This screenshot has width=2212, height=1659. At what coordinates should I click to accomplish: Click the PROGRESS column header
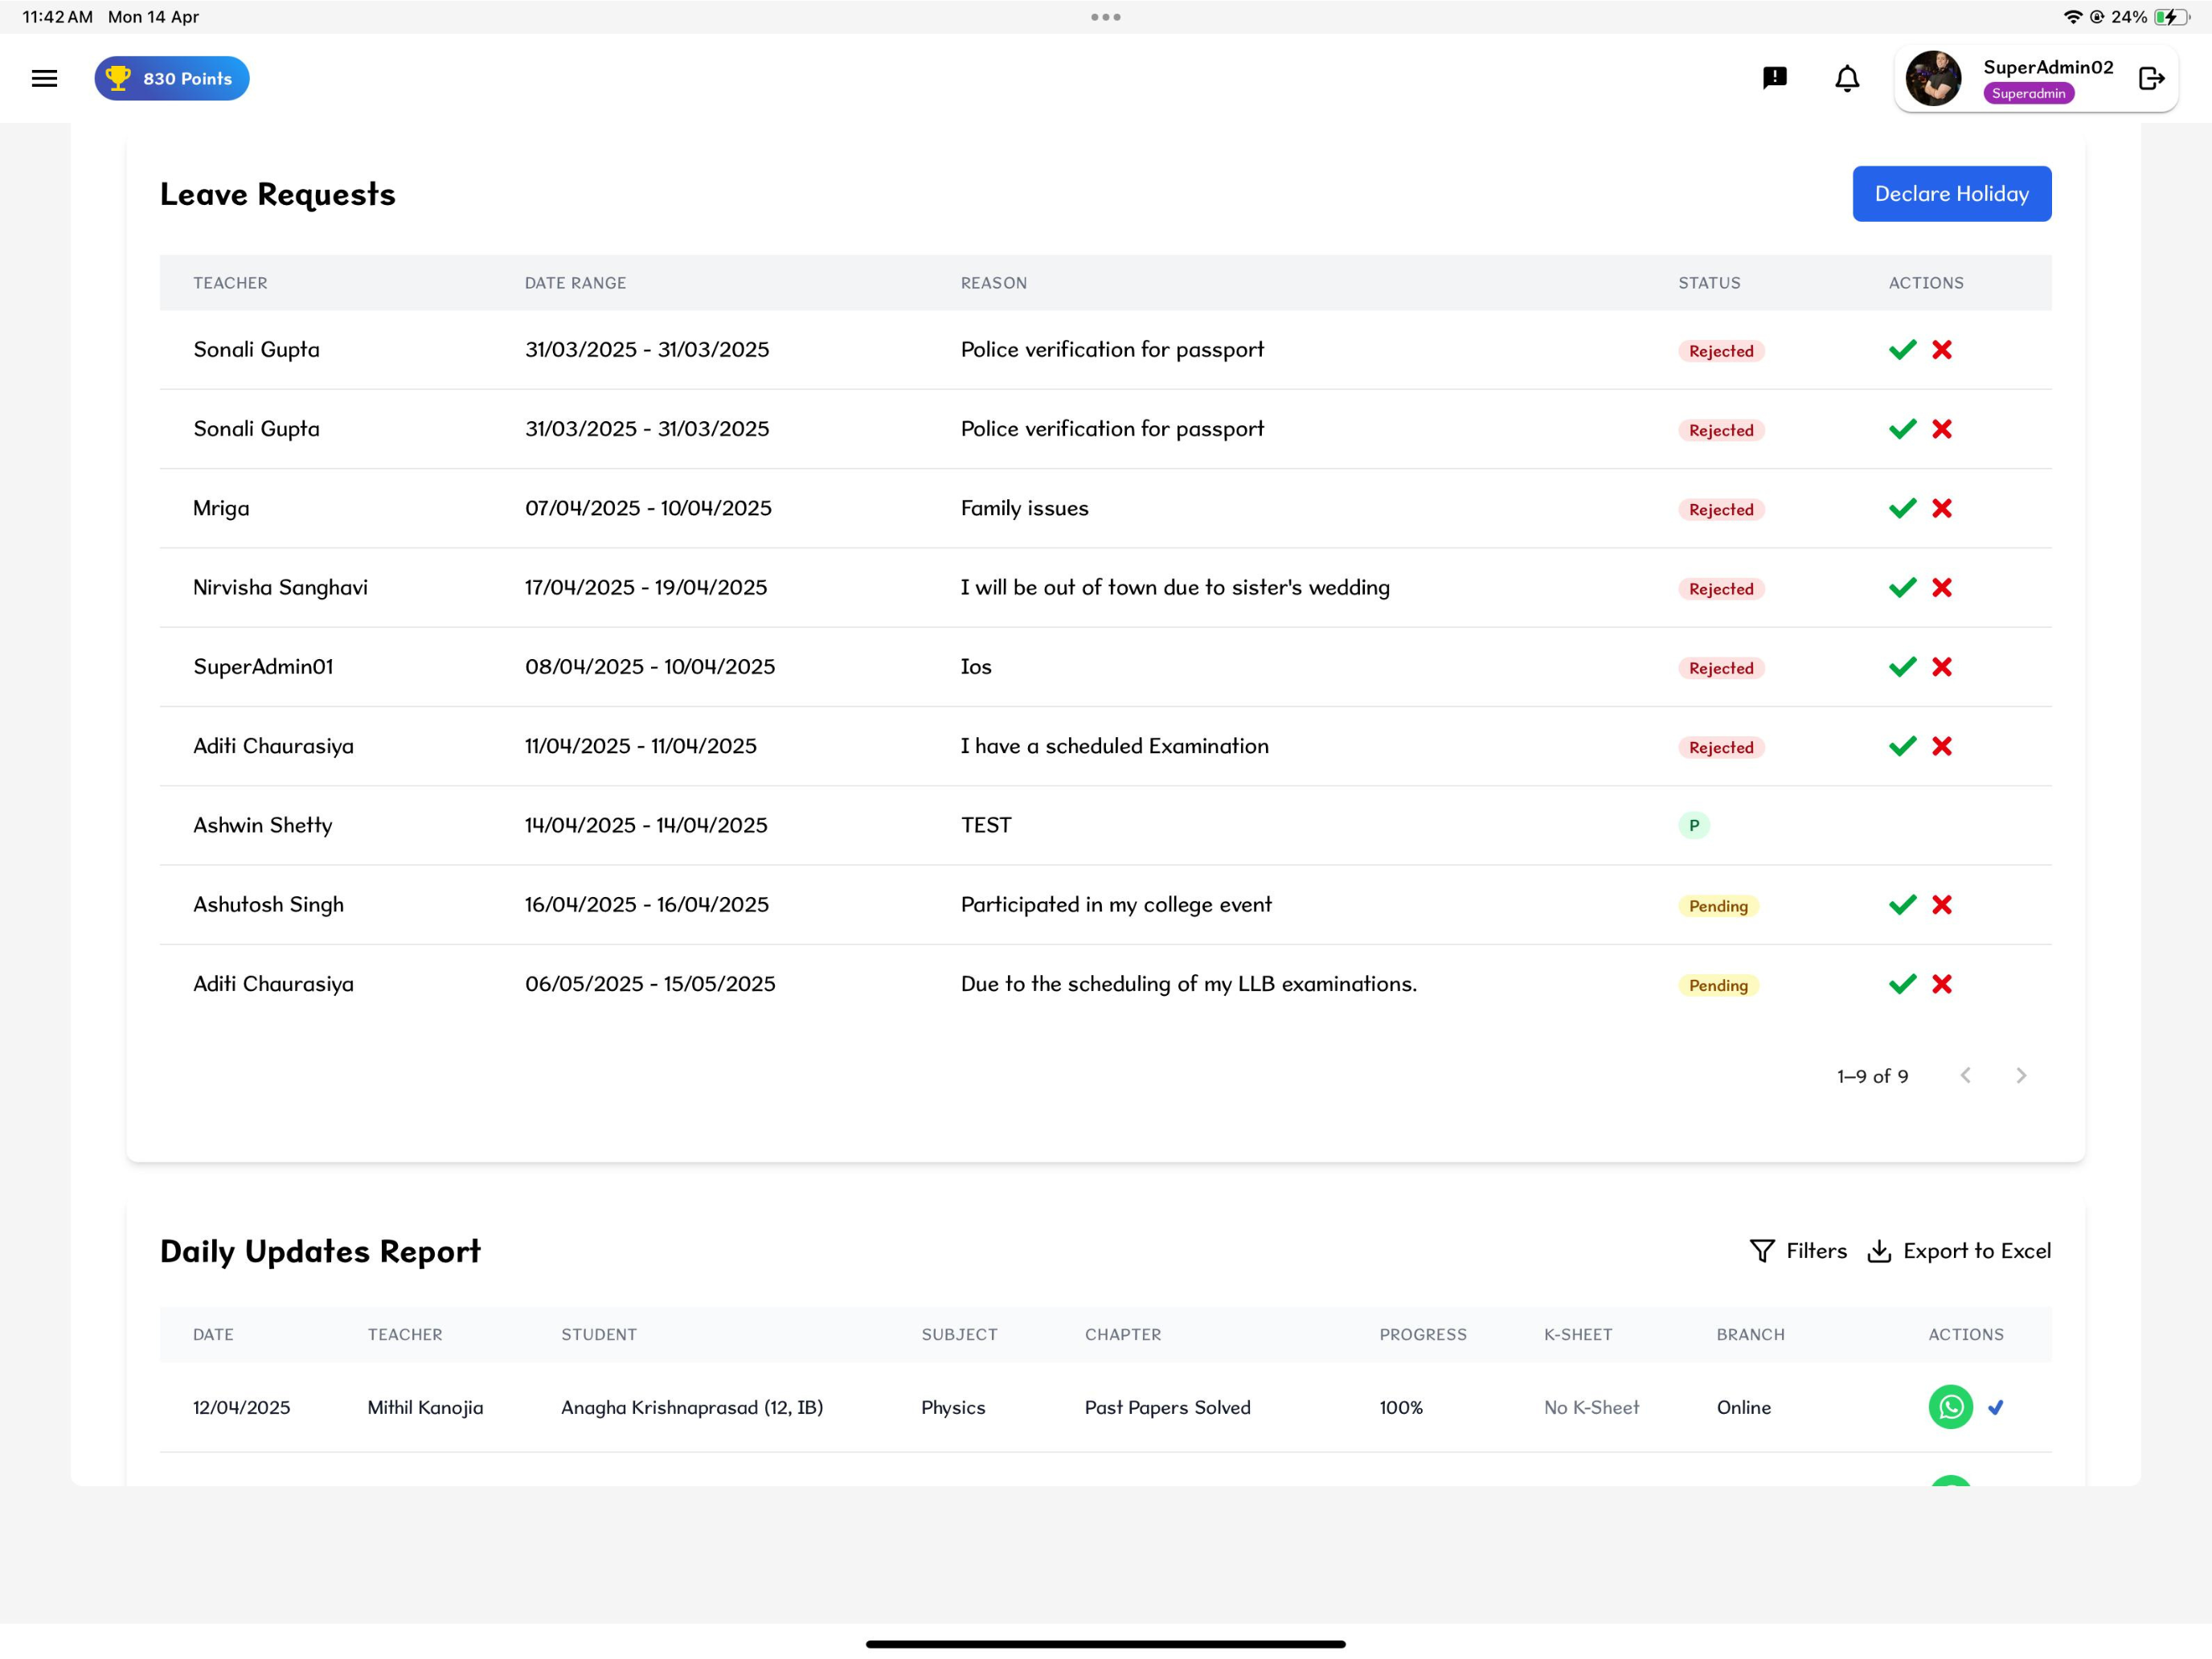1423,1334
